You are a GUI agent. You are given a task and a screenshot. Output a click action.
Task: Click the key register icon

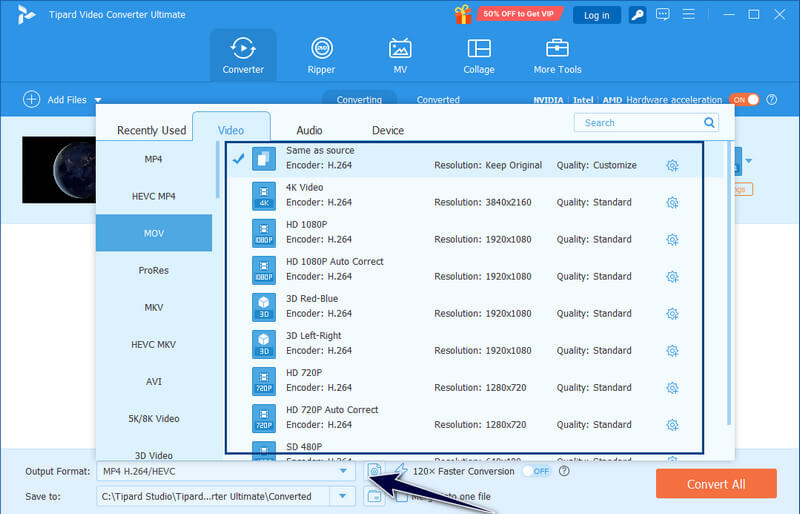[x=637, y=15]
